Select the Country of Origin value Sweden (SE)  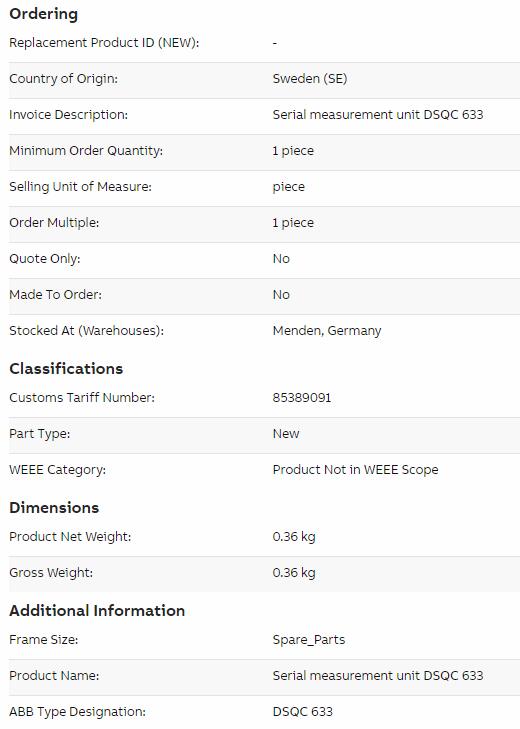tap(310, 79)
